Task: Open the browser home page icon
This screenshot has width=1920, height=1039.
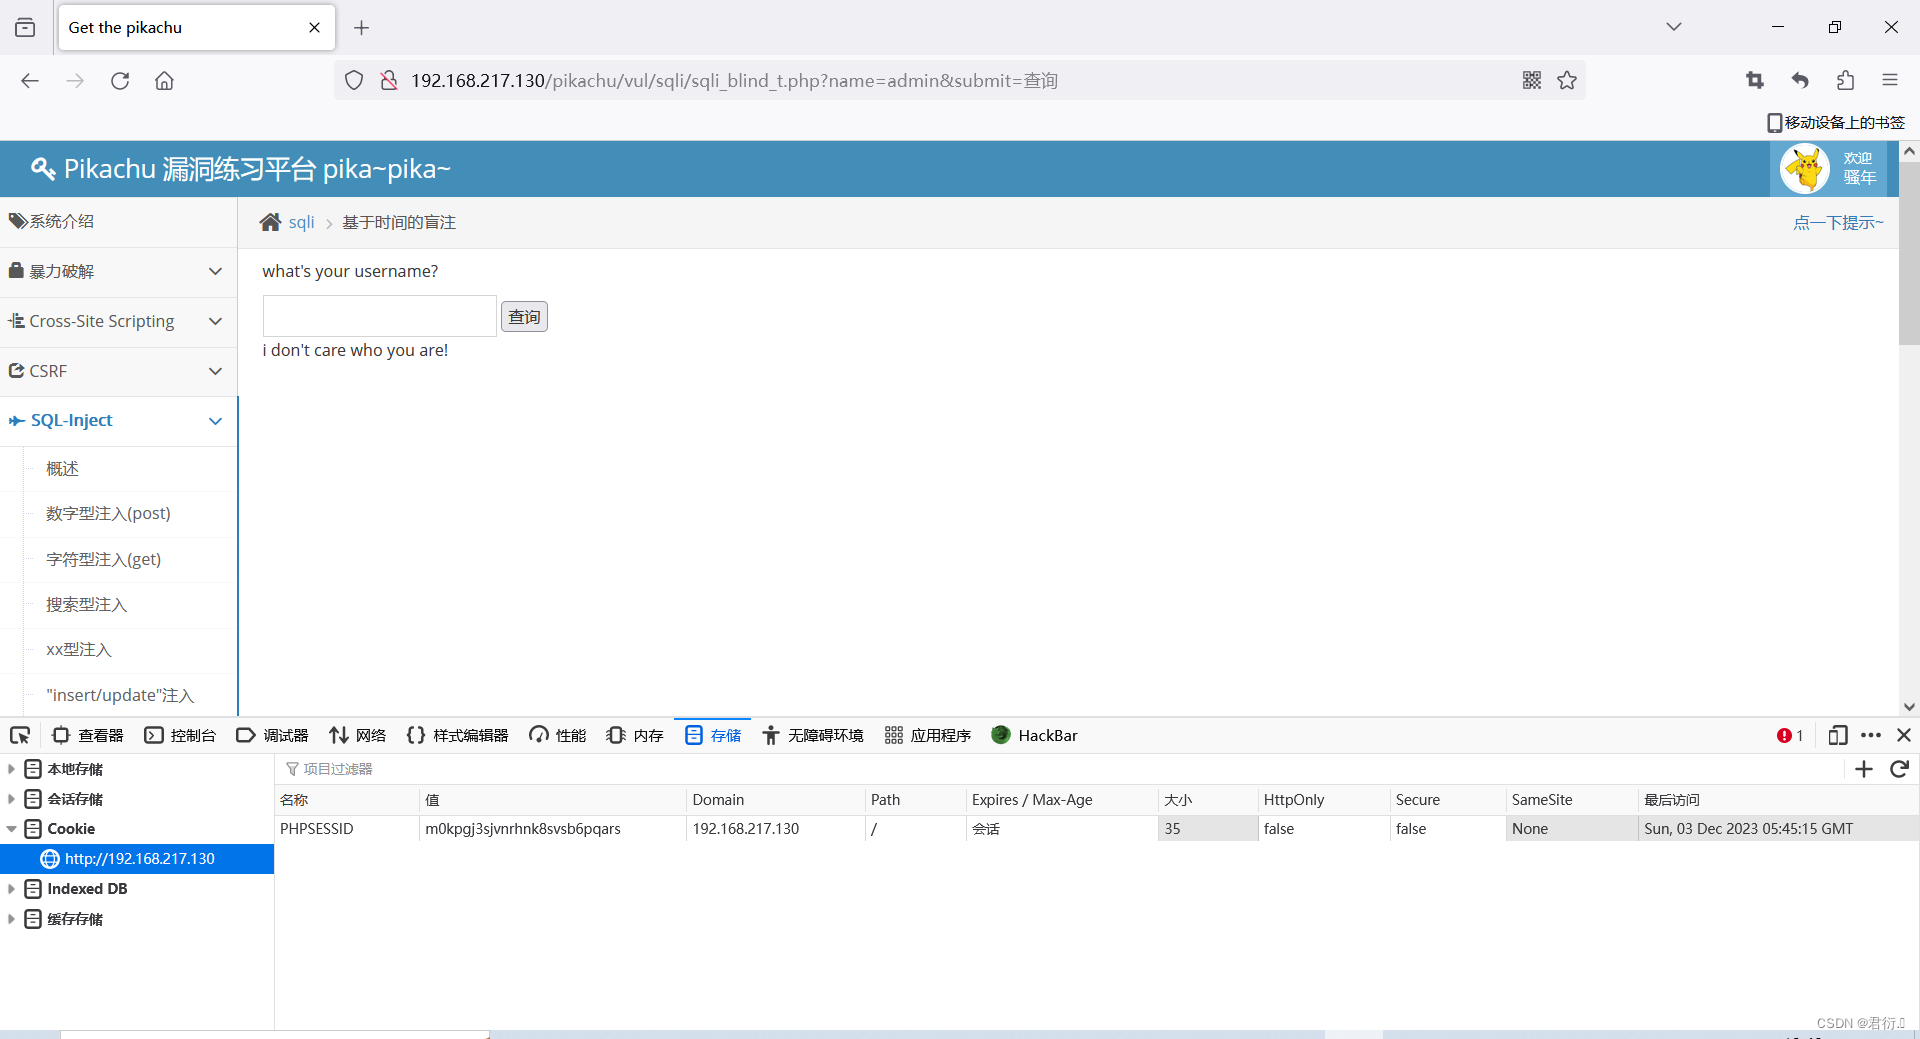Action: [x=164, y=81]
